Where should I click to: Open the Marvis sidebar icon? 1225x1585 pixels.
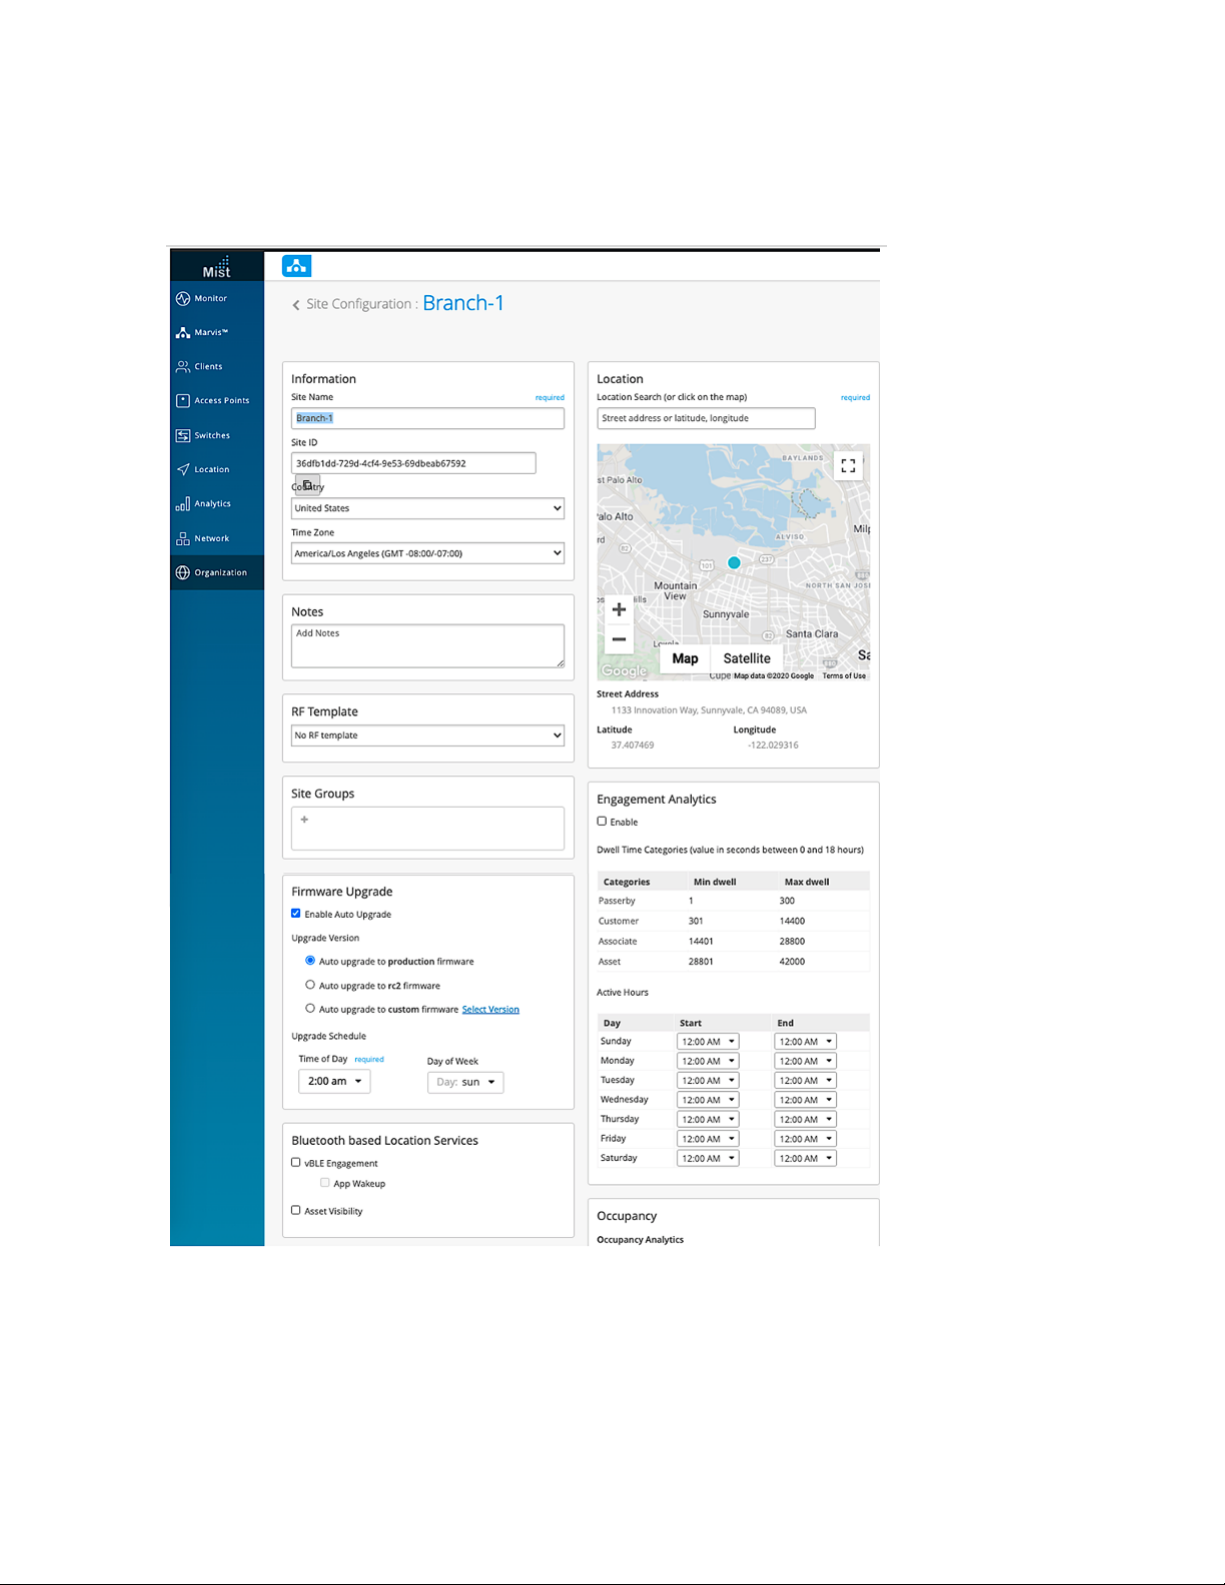click(x=183, y=332)
